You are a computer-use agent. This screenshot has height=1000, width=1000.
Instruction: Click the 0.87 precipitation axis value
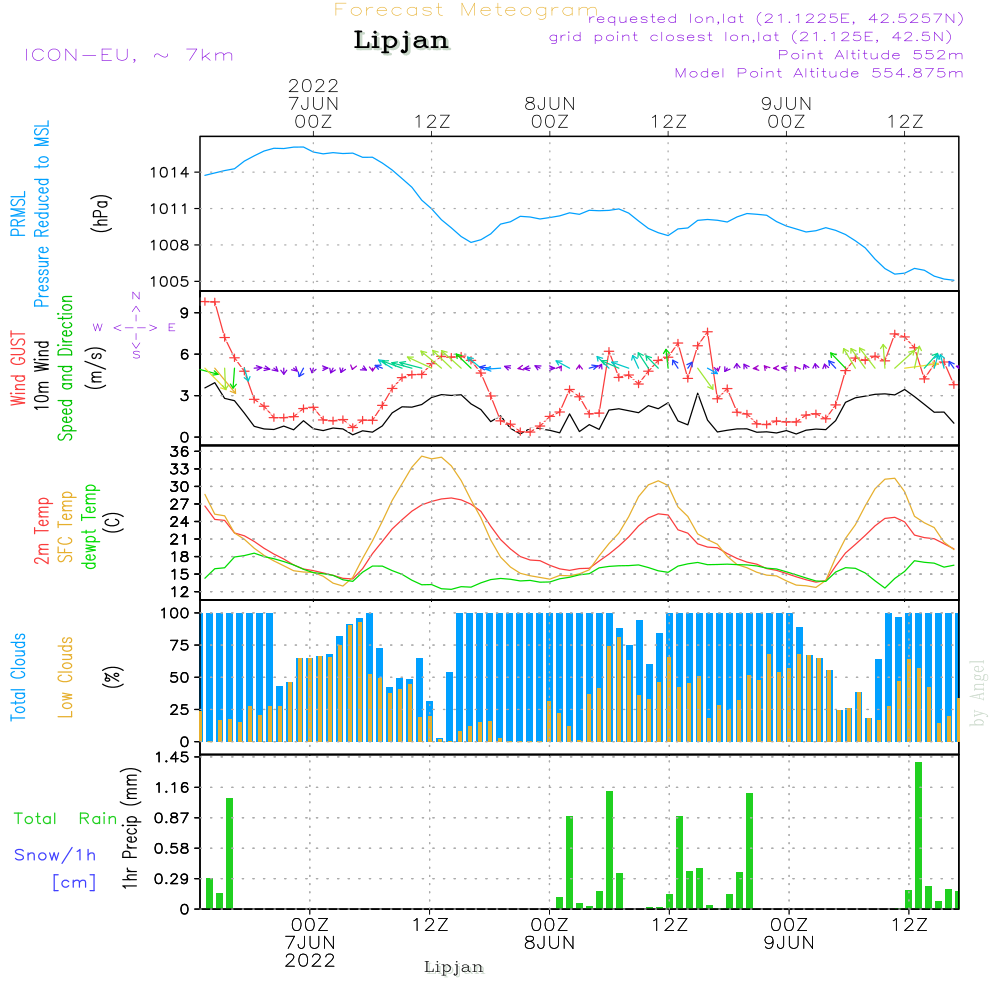pyautogui.click(x=172, y=818)
